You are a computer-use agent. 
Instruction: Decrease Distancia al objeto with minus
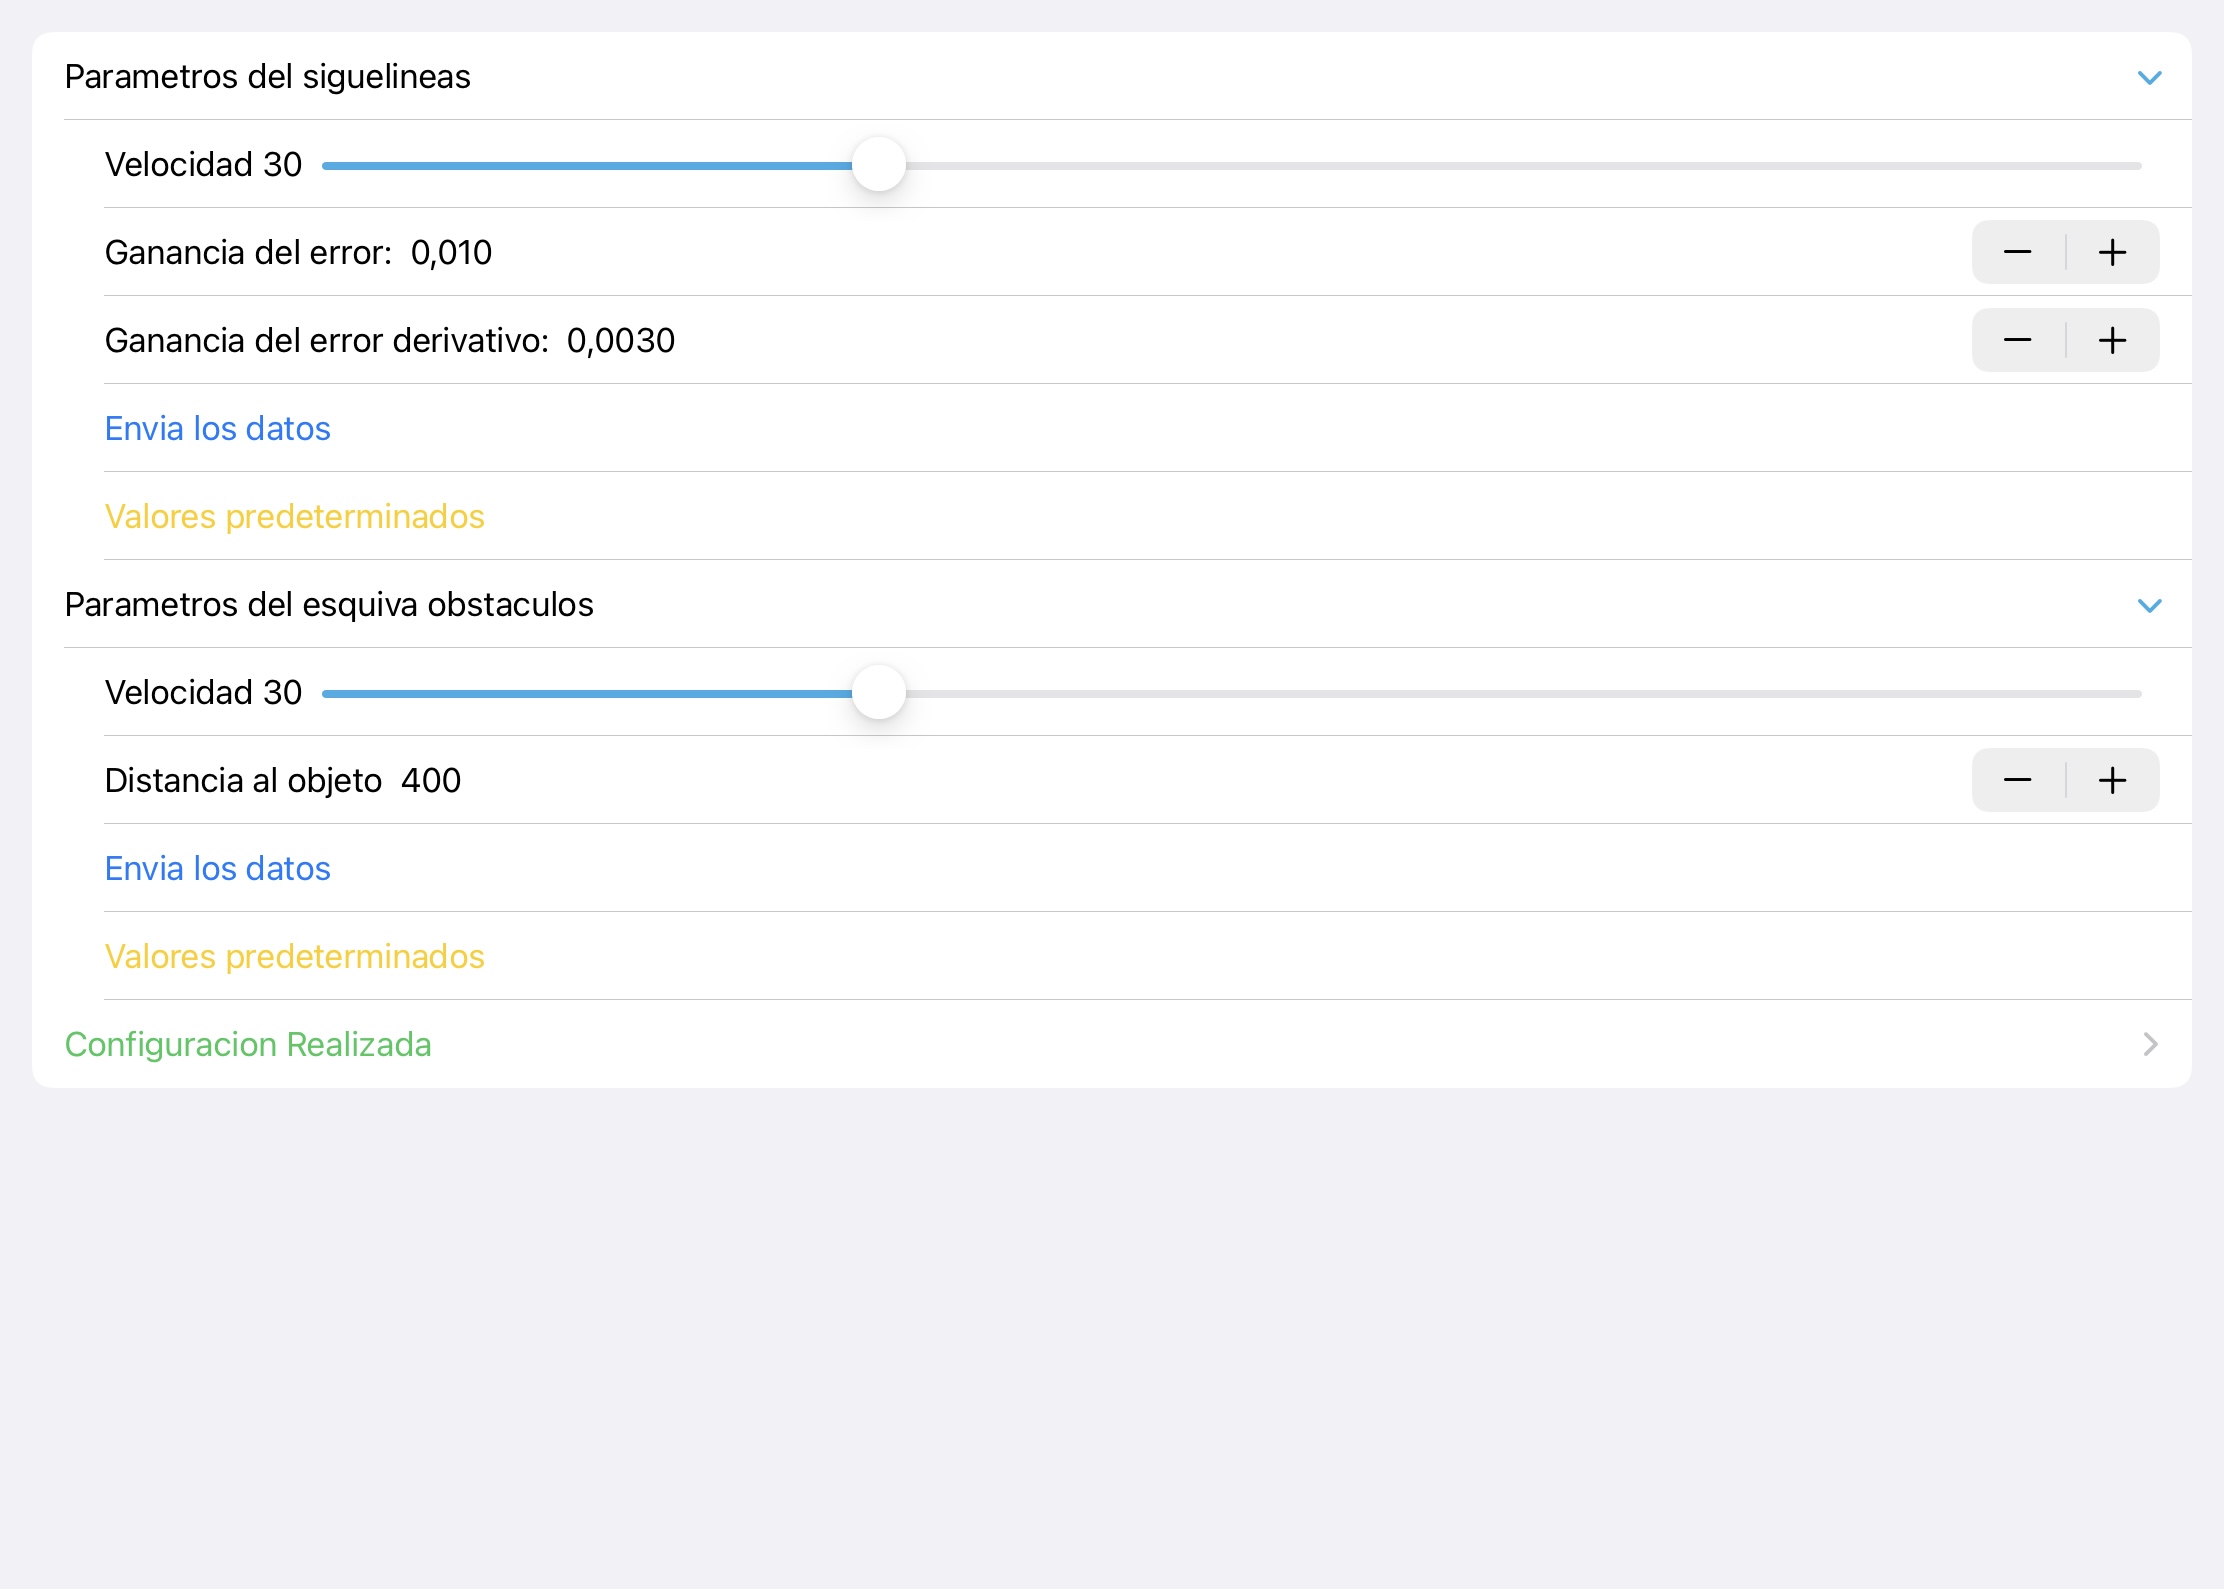2017,780
